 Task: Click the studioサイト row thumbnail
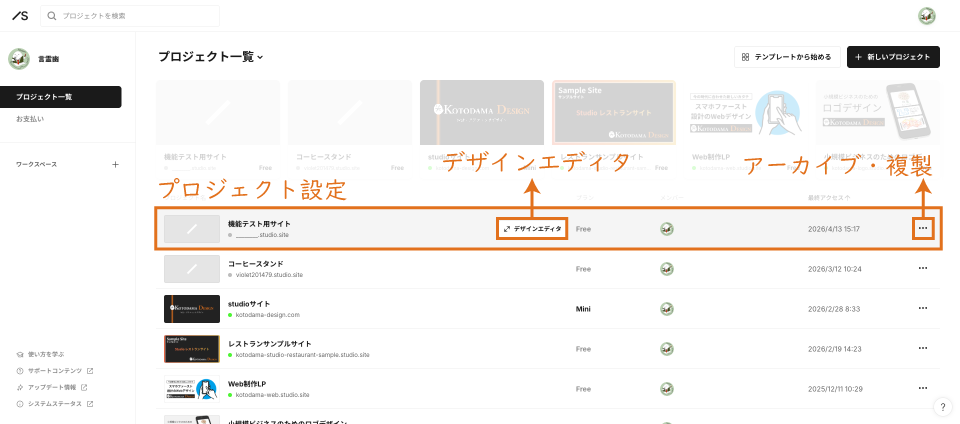tap(192, 309)
